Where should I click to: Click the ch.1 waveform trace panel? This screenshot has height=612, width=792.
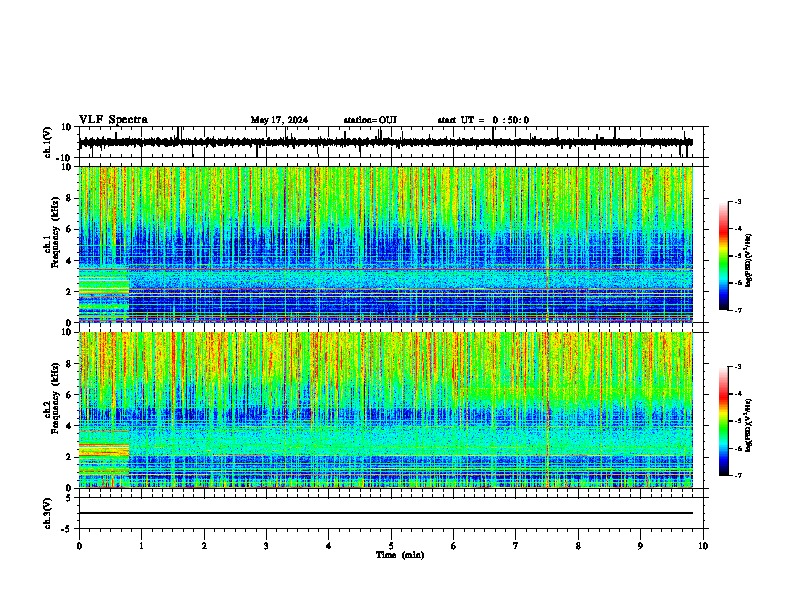point(391,142)
